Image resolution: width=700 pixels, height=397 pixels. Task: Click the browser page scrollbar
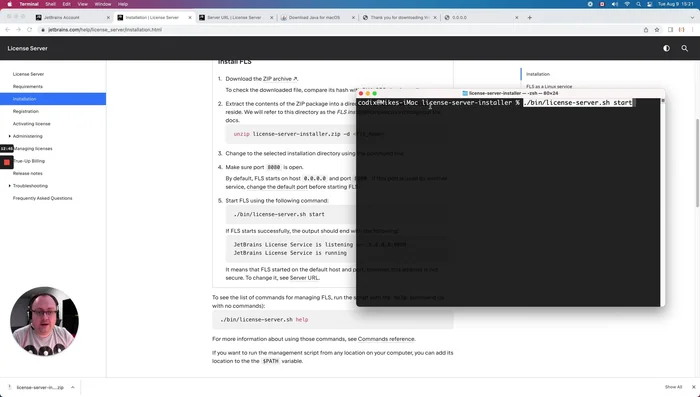(x=697, y=163)
